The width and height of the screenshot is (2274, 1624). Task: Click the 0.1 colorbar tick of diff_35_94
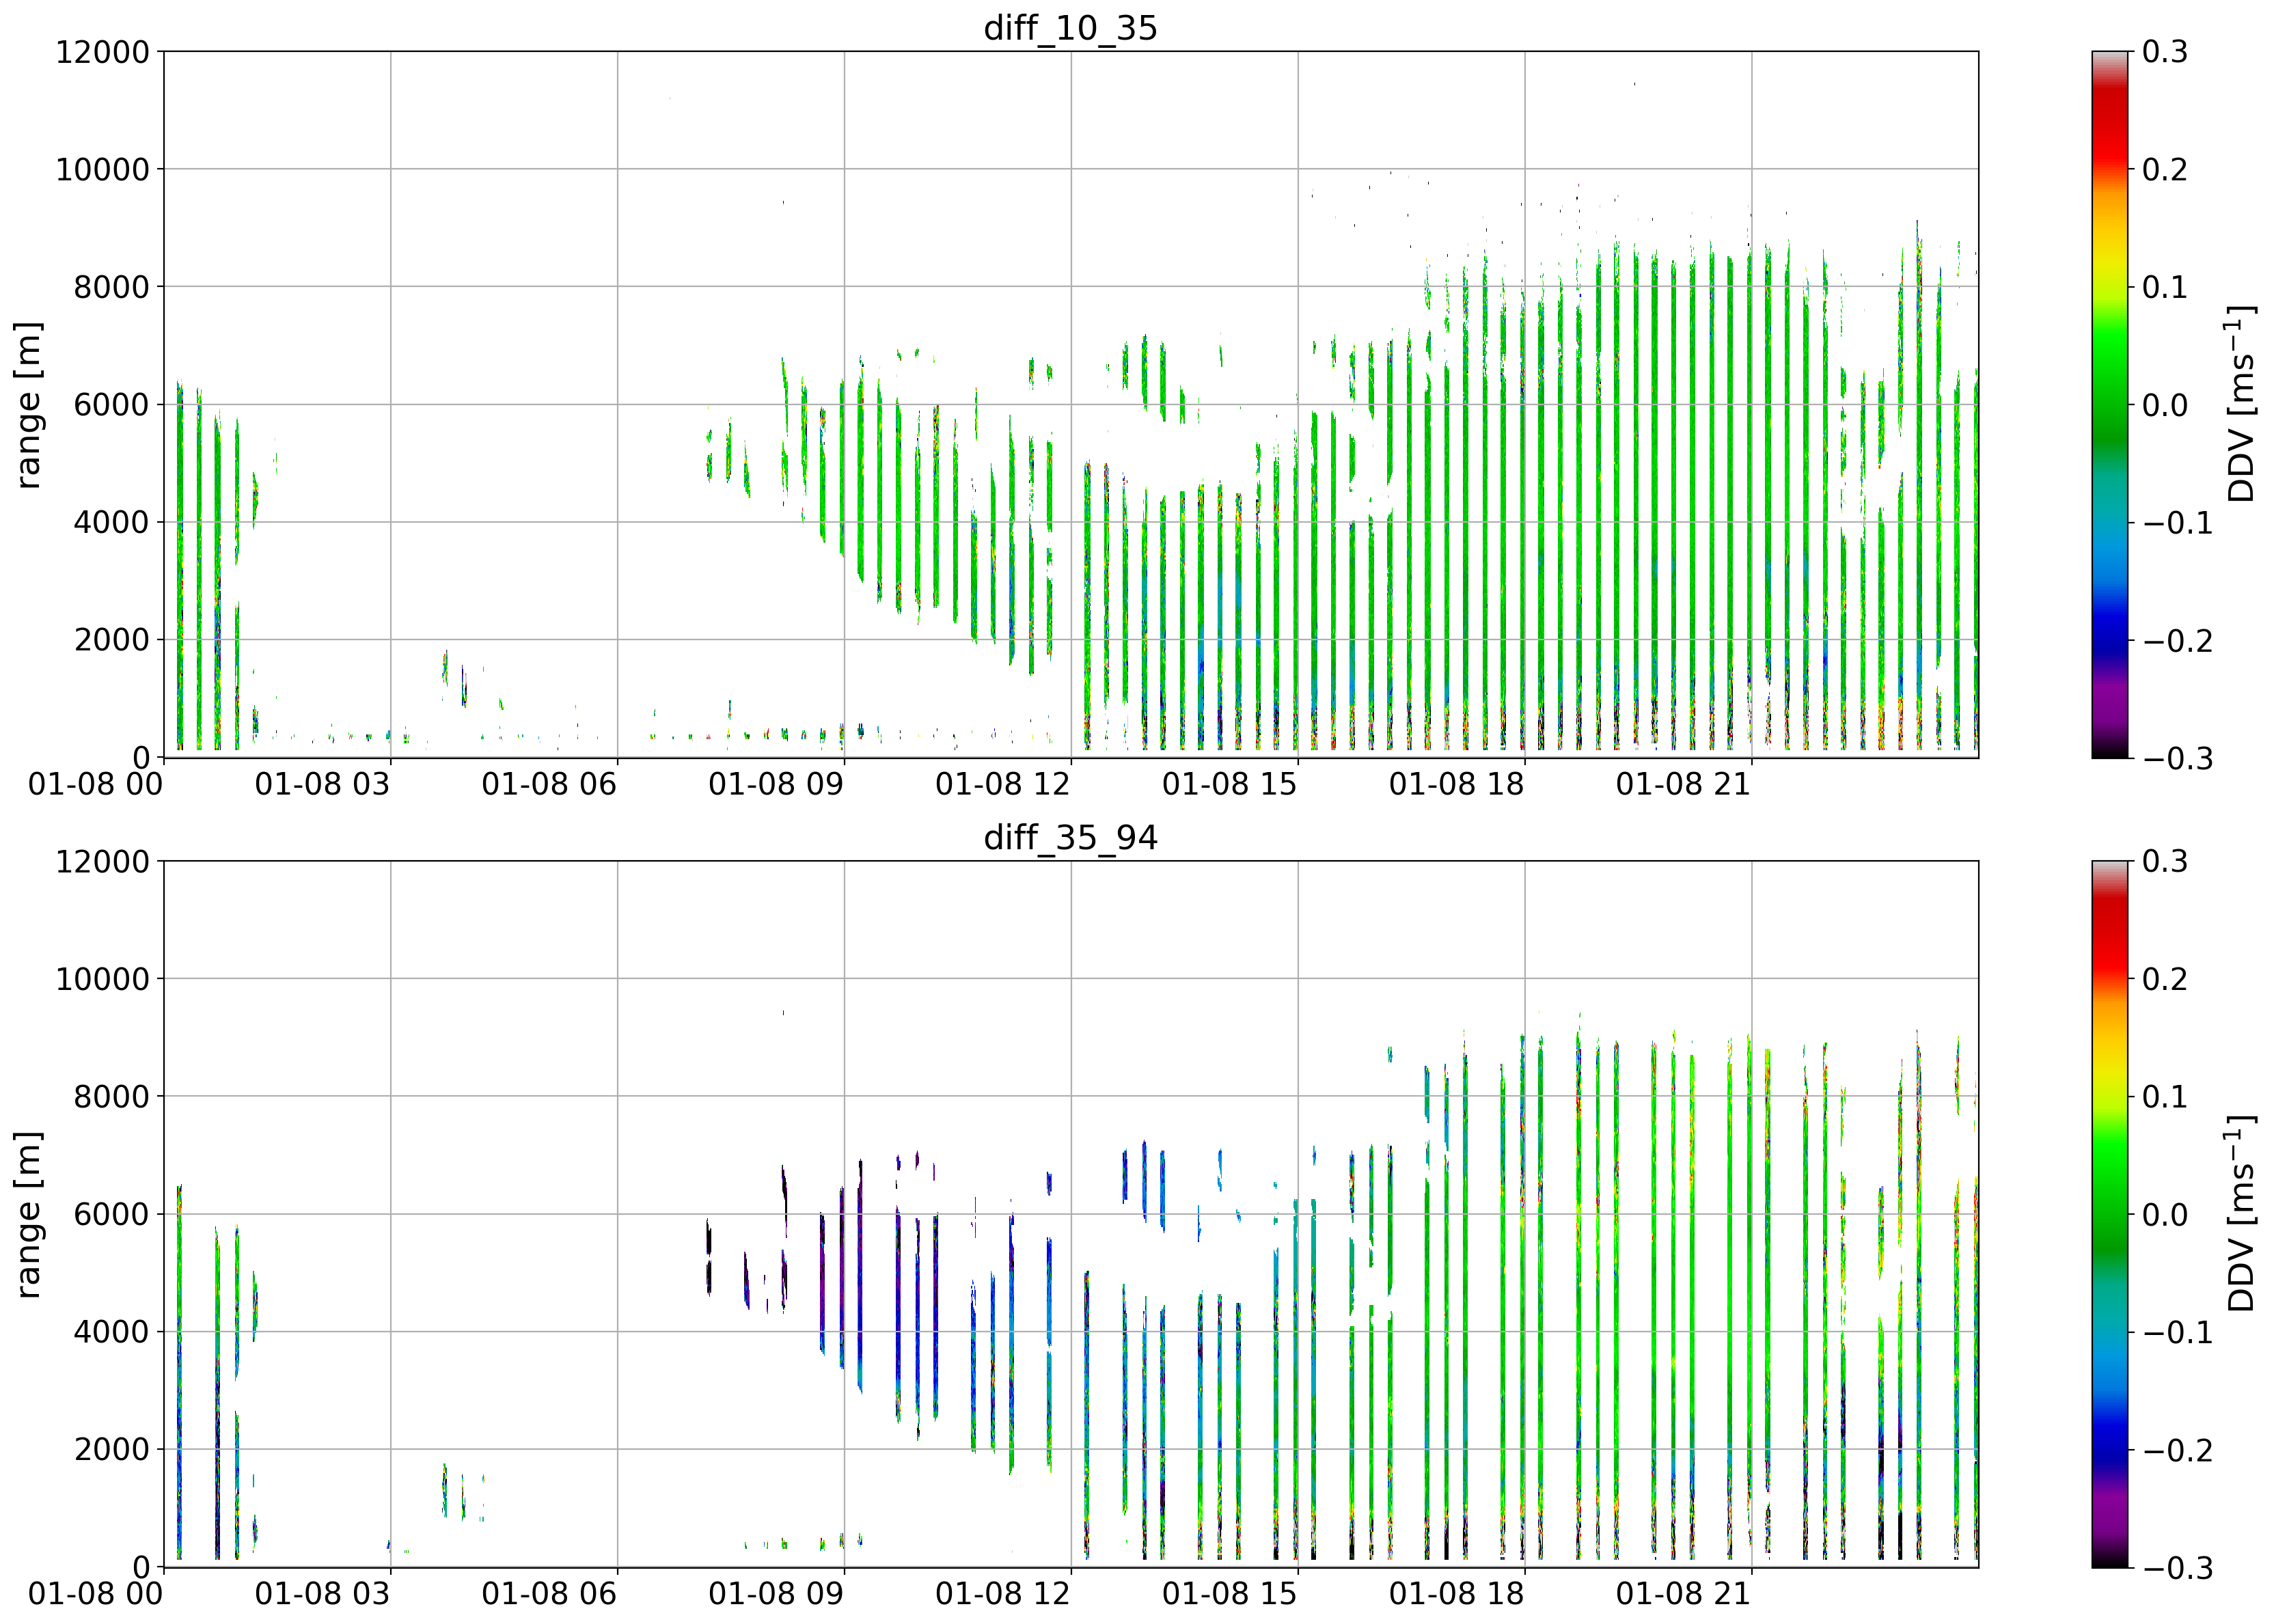[x=2165, y=1097]
